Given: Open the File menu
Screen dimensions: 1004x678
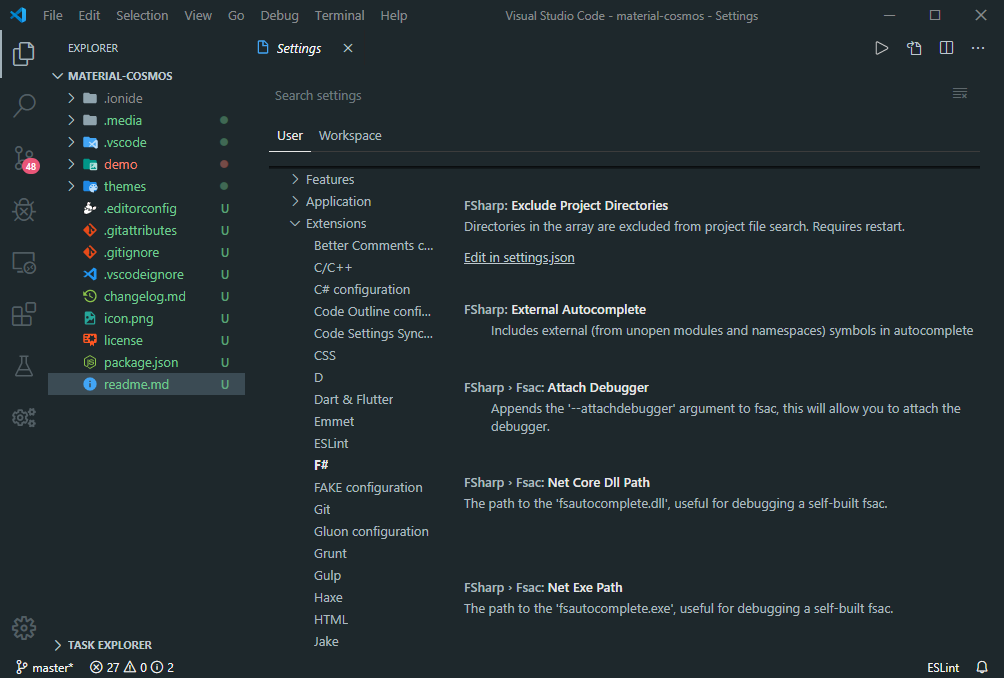Looking at the screenshot, I should point(53,15).
